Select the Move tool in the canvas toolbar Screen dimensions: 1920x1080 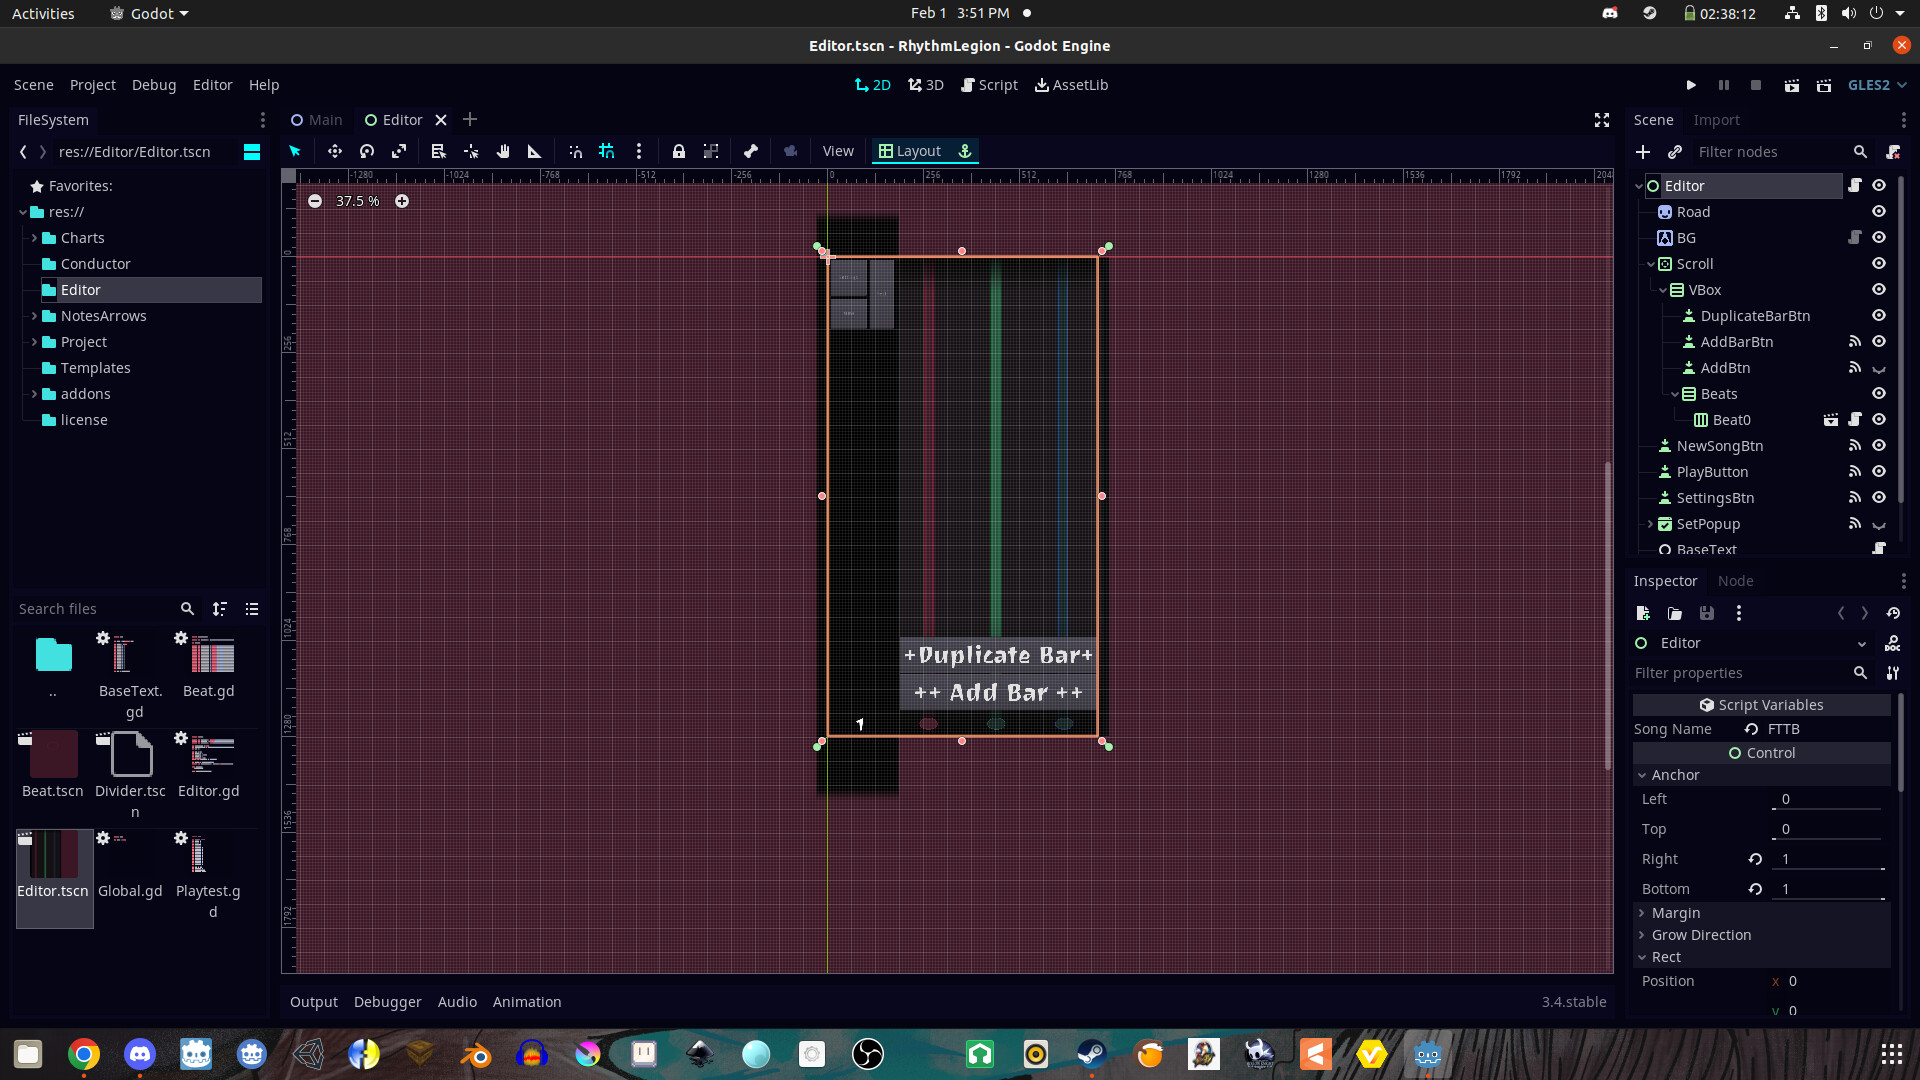(x=335, y=151)
